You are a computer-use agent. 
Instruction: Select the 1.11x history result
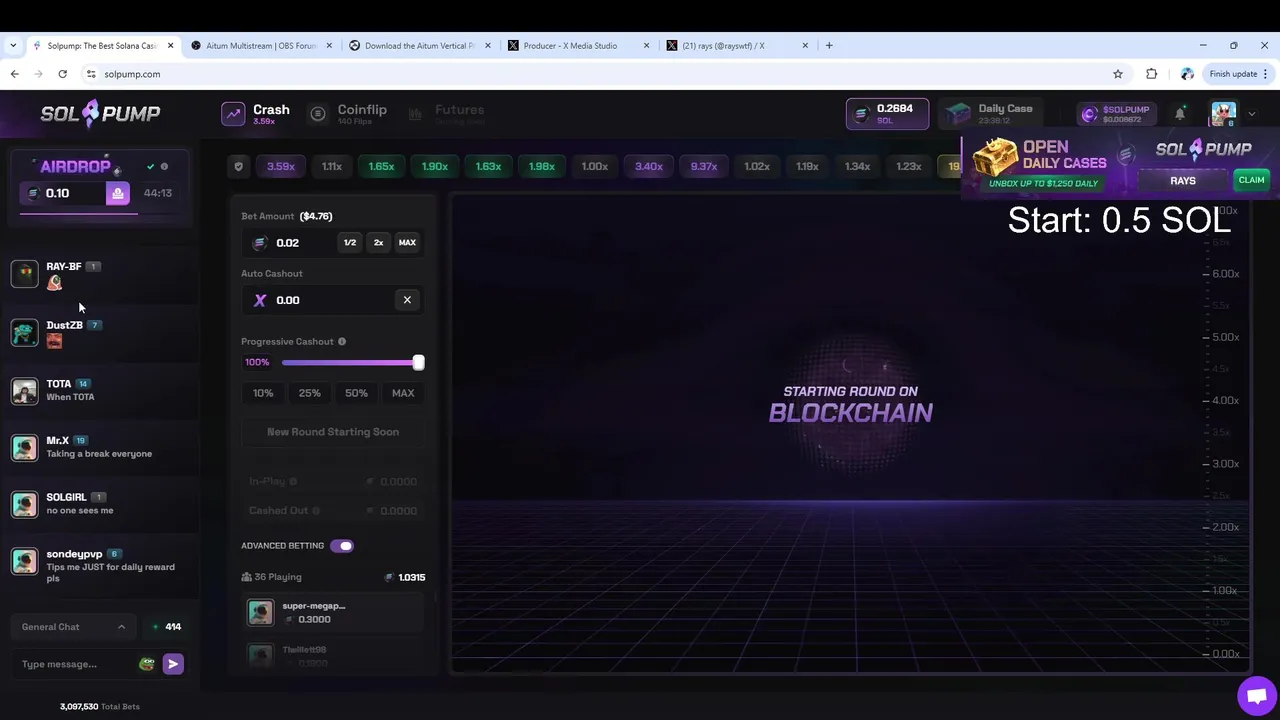pyautogui.click(x=332, y=166)
